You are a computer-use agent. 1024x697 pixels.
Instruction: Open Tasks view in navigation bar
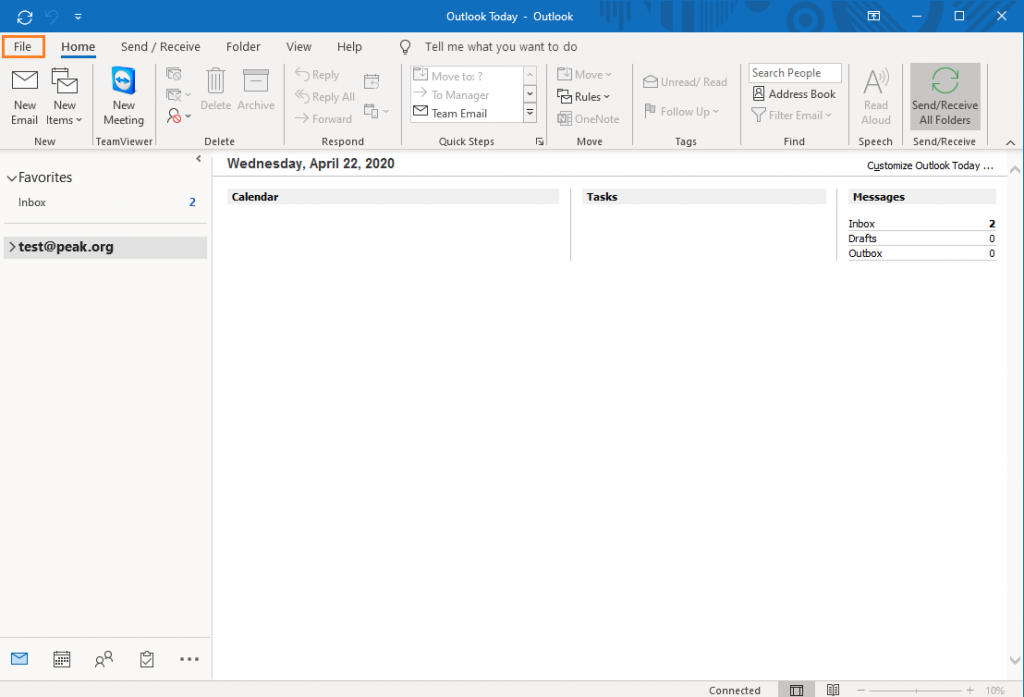click(x=147, y=659)
